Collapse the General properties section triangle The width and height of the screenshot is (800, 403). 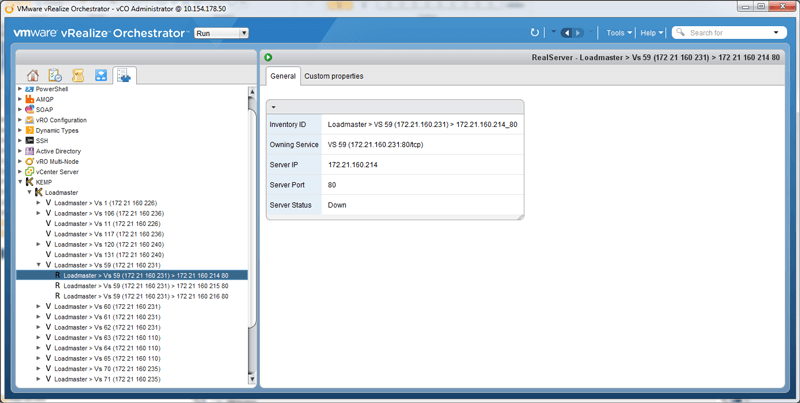273,107
